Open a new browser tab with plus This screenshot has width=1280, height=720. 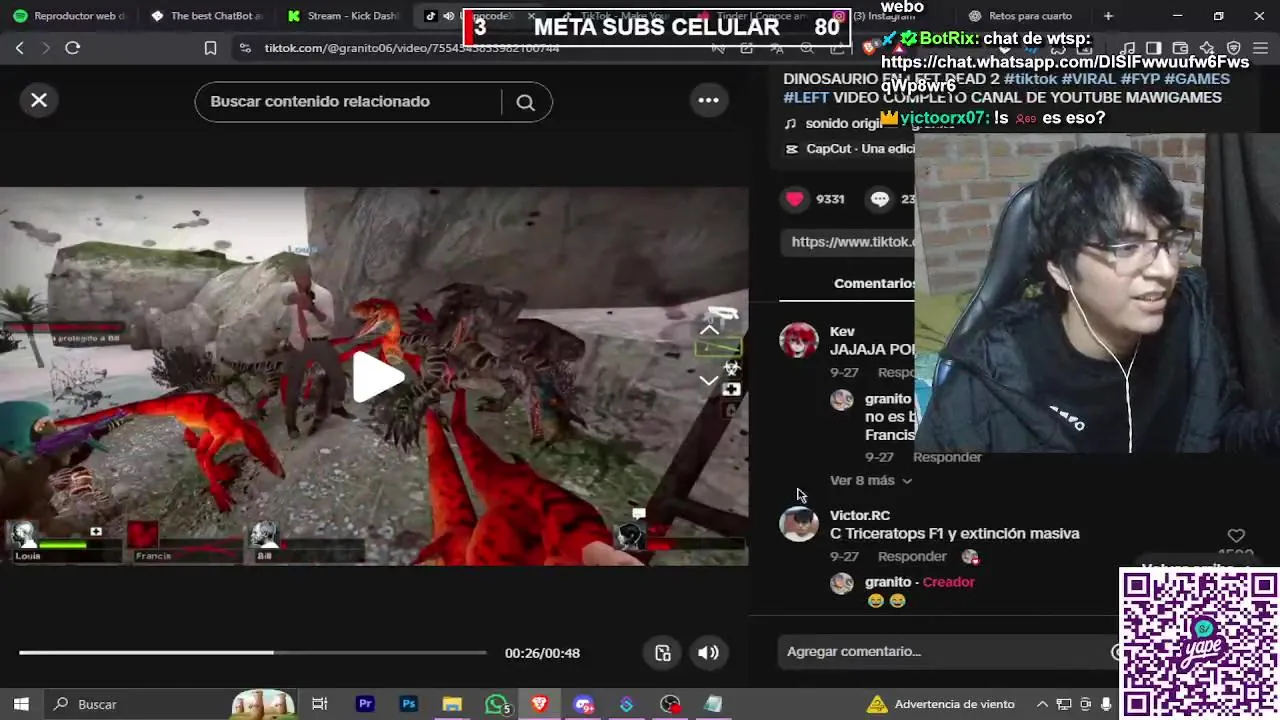click(x=1108, y=16)
